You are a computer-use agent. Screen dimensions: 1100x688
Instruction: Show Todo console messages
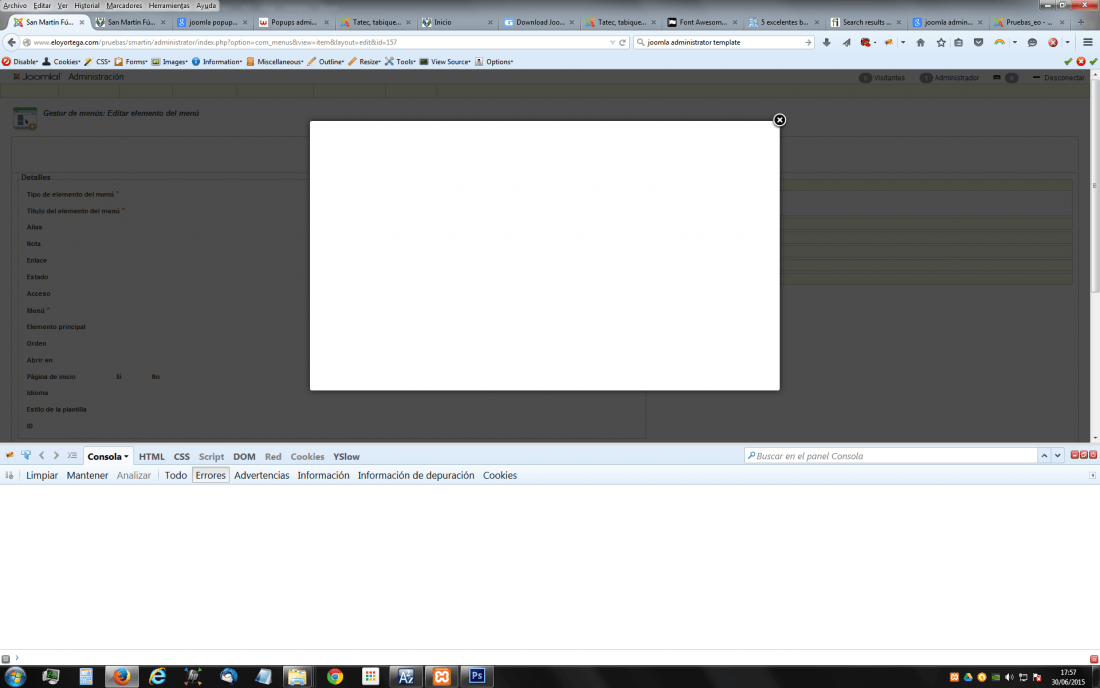[175, 475]
